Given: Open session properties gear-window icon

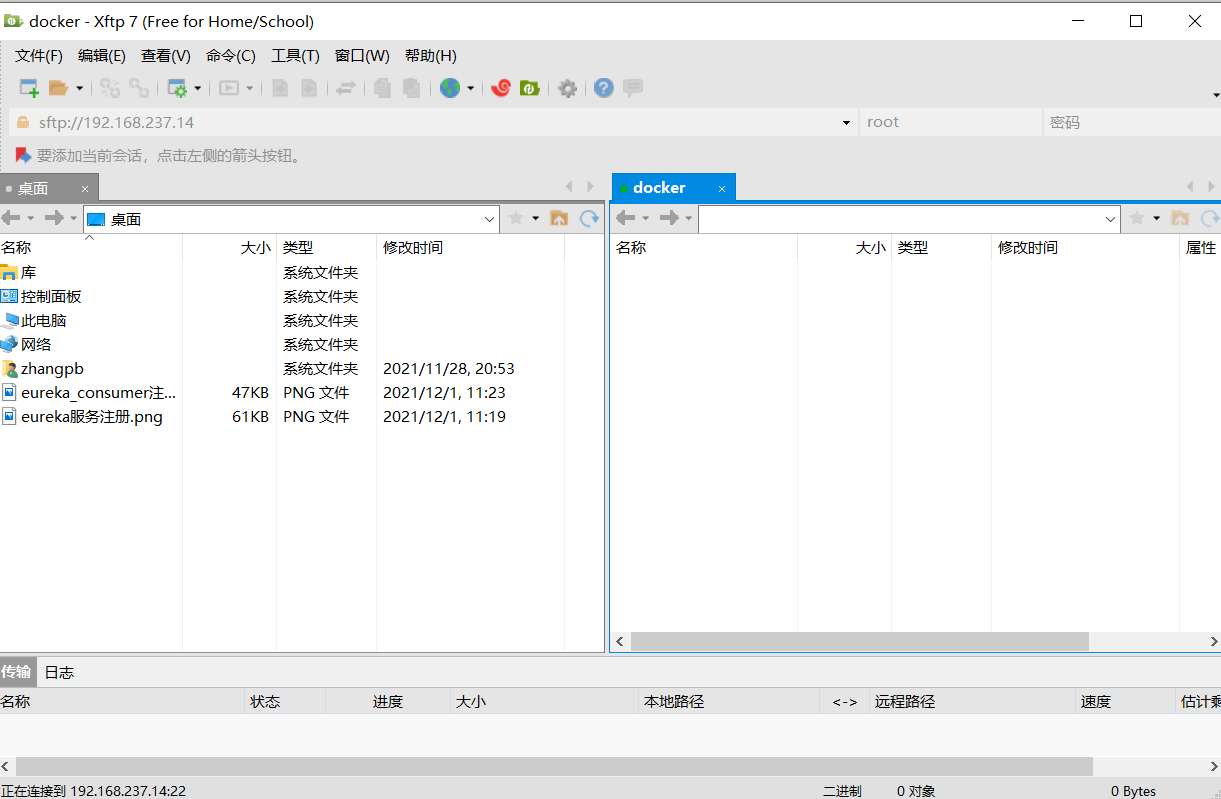Looking at the screenshot, I should (x=177, y=88).
